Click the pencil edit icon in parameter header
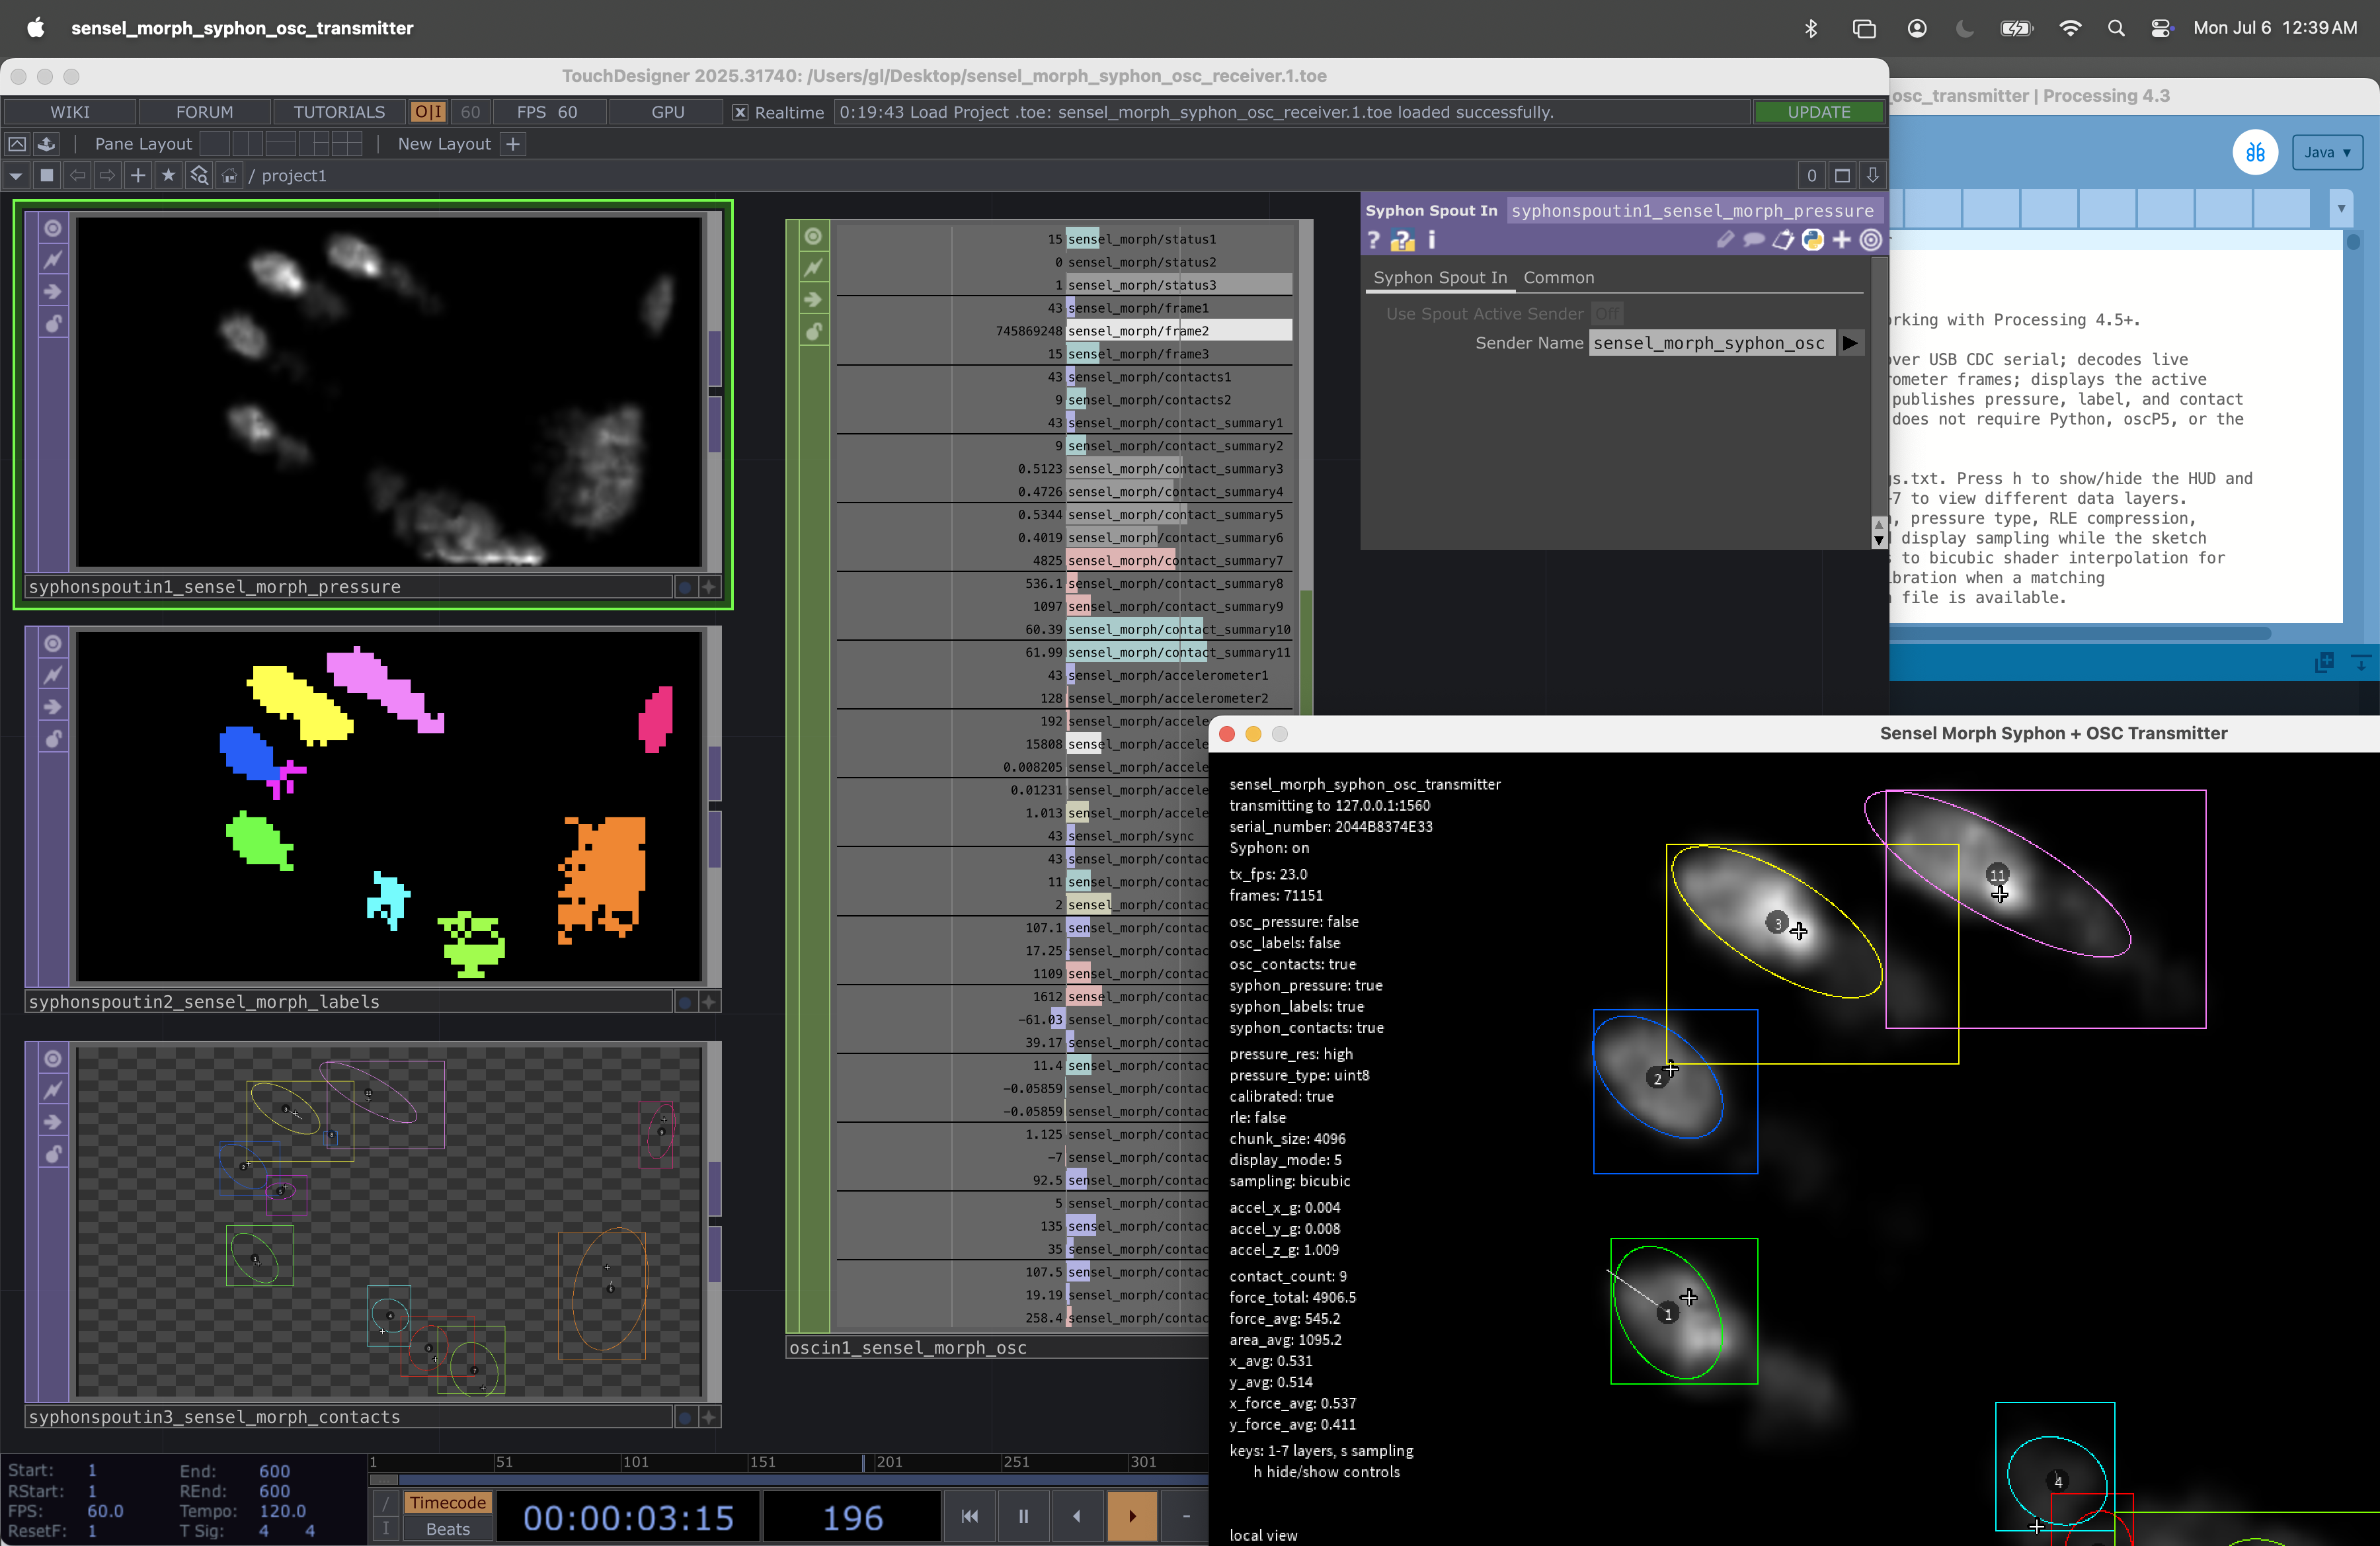This screenshot has height=1546, width=2380. pyautogui.click(x=1725, y=240)
